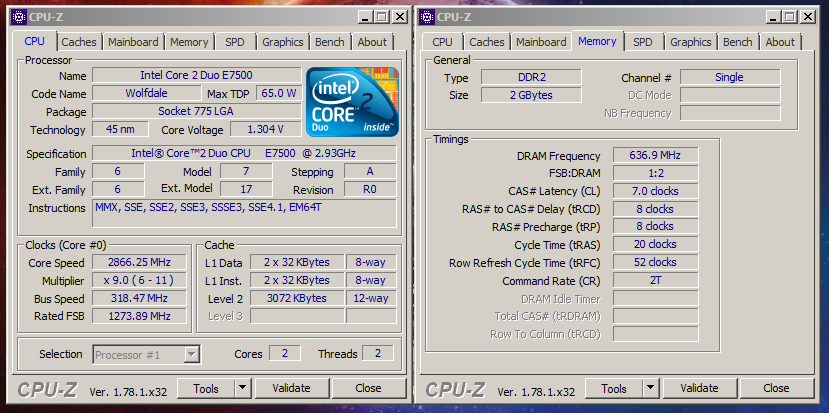
Task: Click the Close button in right CPU-Z window
Action: (x=777, y=389)
